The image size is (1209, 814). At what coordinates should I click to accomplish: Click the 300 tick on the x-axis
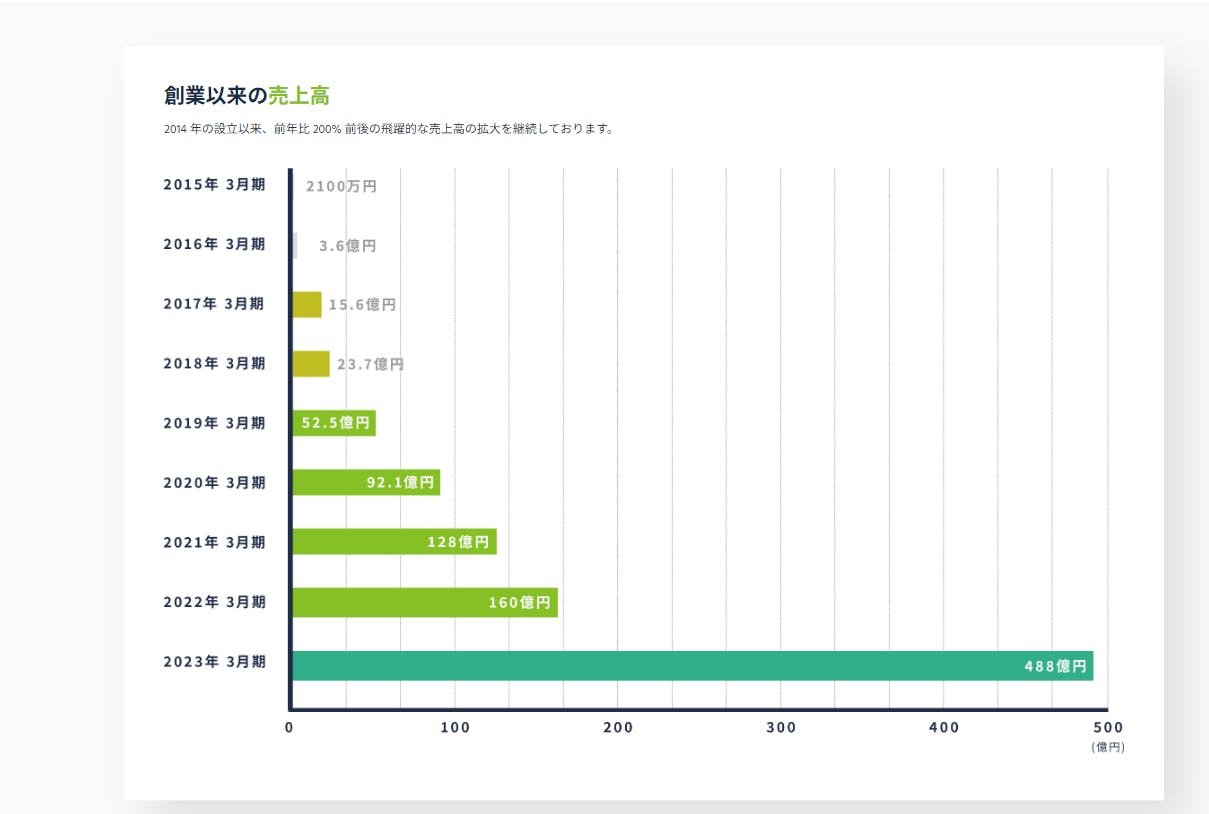click(781, 727)
